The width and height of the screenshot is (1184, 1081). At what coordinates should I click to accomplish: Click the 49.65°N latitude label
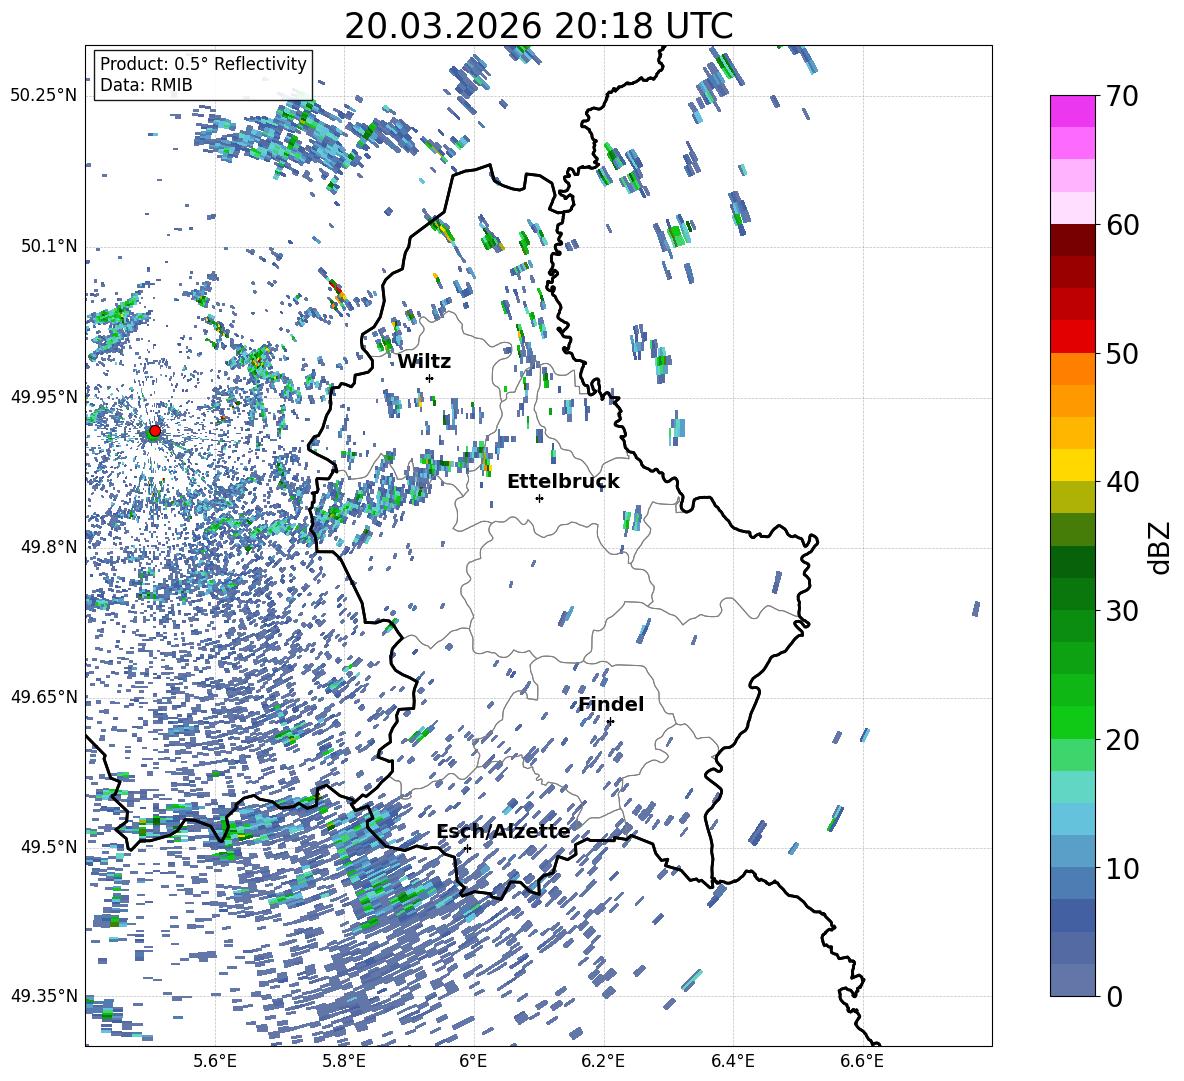(44, 696)
